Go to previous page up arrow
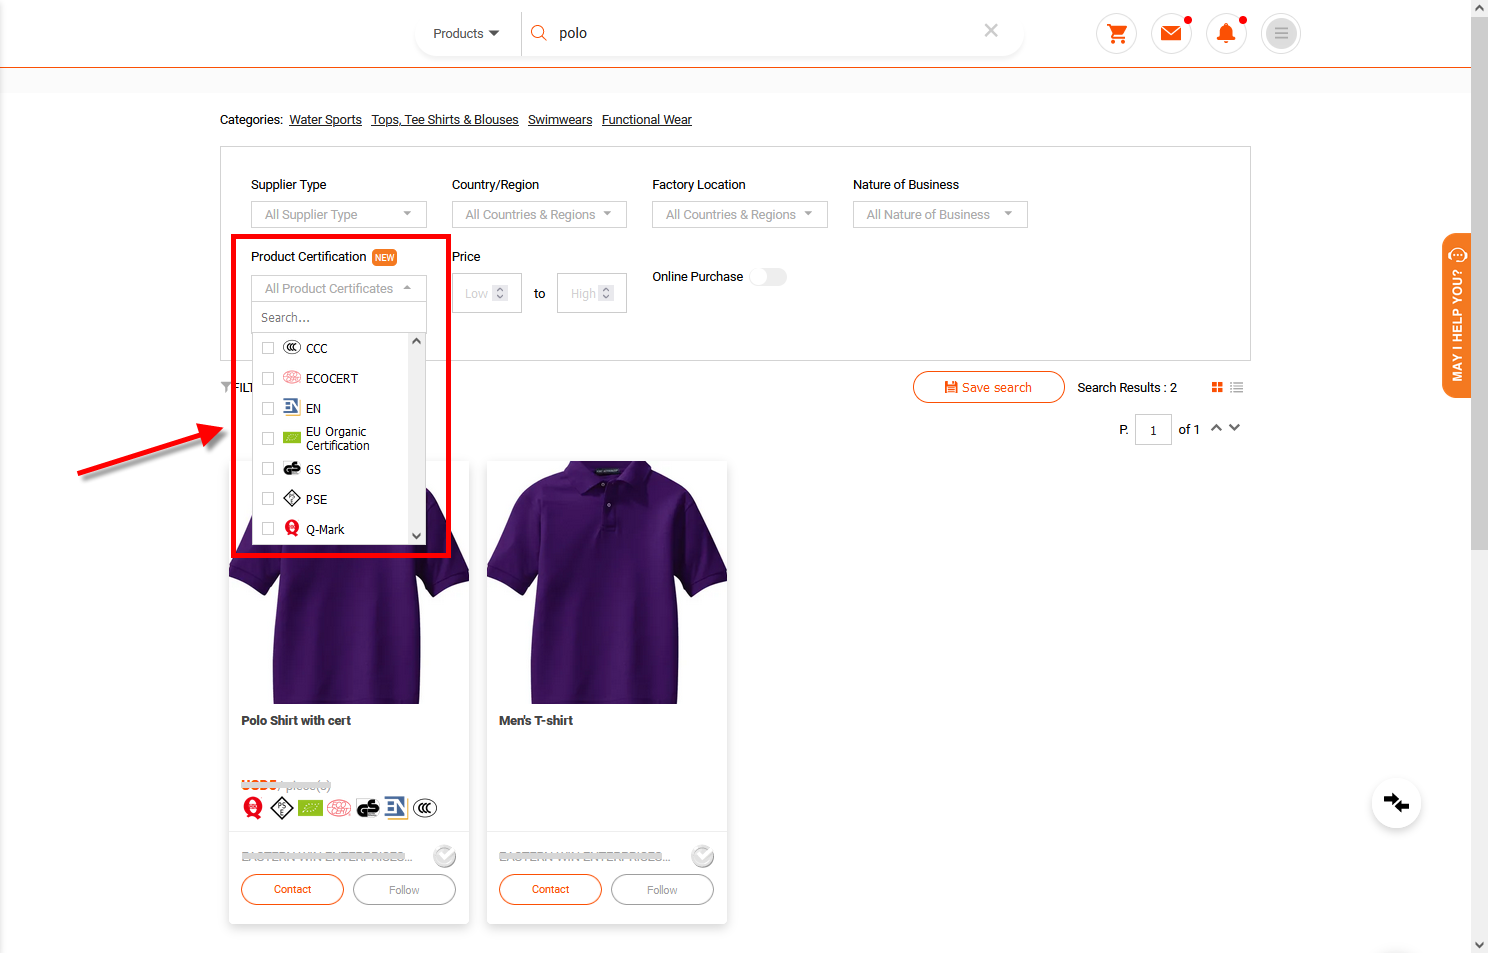This screenshot has width=1488, height=953. pos(1216,428)
